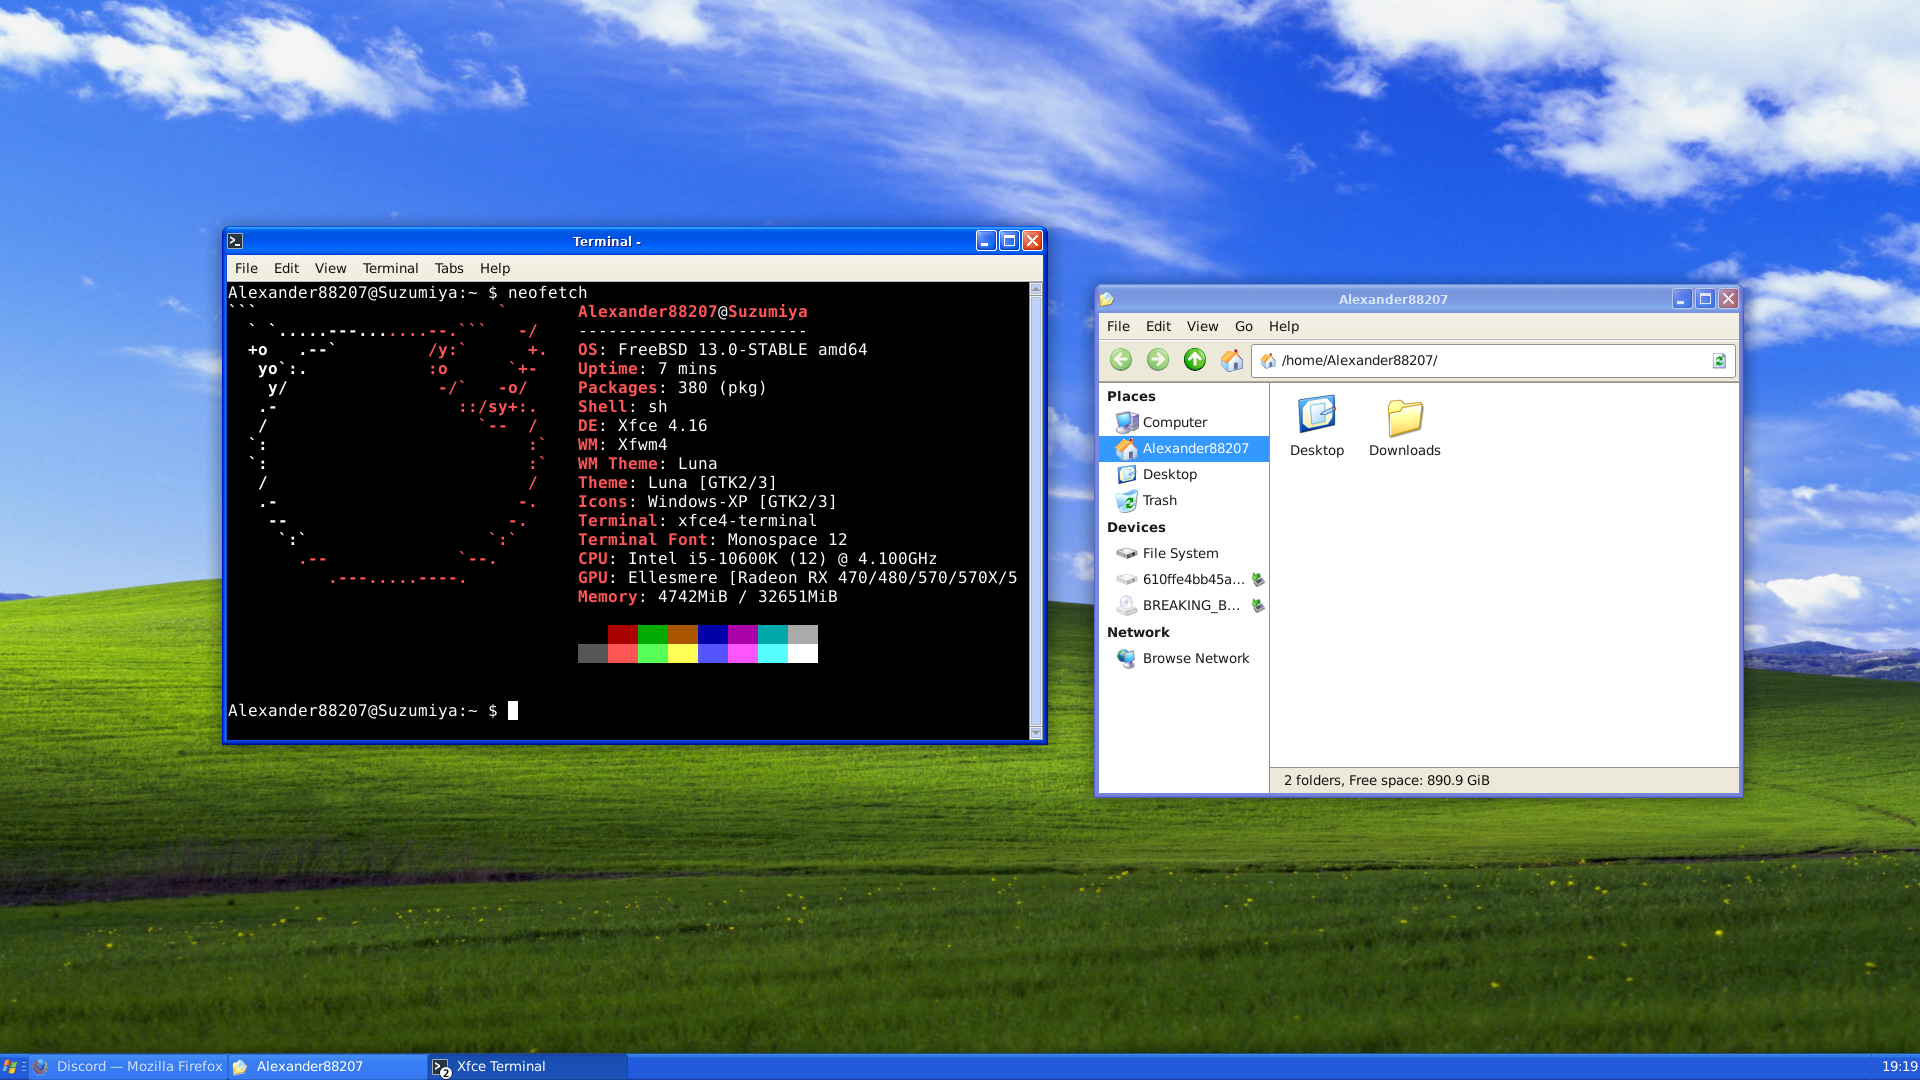
Task: Expand the Network section in file manager sidebar
Action: (x=1137, y=632)
